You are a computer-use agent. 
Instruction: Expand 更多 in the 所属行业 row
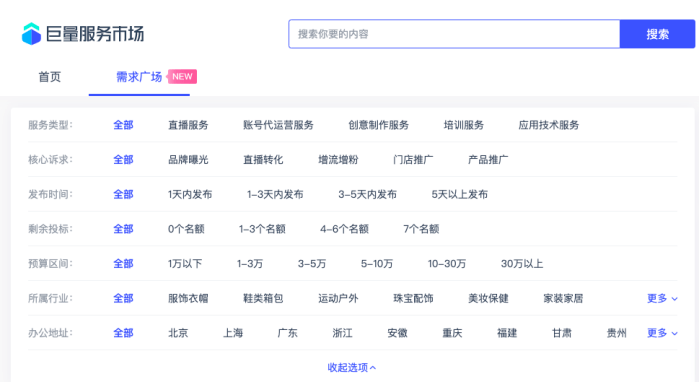click(662, 298)
